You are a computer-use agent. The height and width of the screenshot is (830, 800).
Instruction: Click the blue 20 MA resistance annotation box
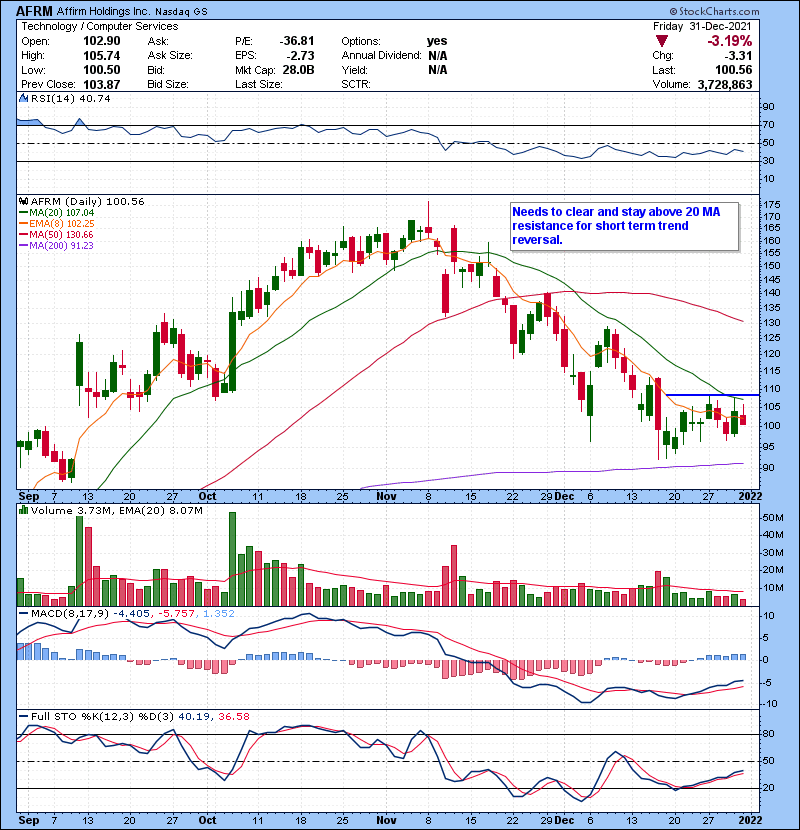click(x=624, y=226)
